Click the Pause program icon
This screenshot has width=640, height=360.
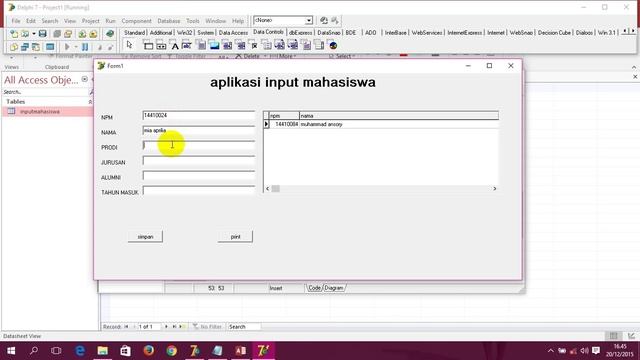point(85,47)
